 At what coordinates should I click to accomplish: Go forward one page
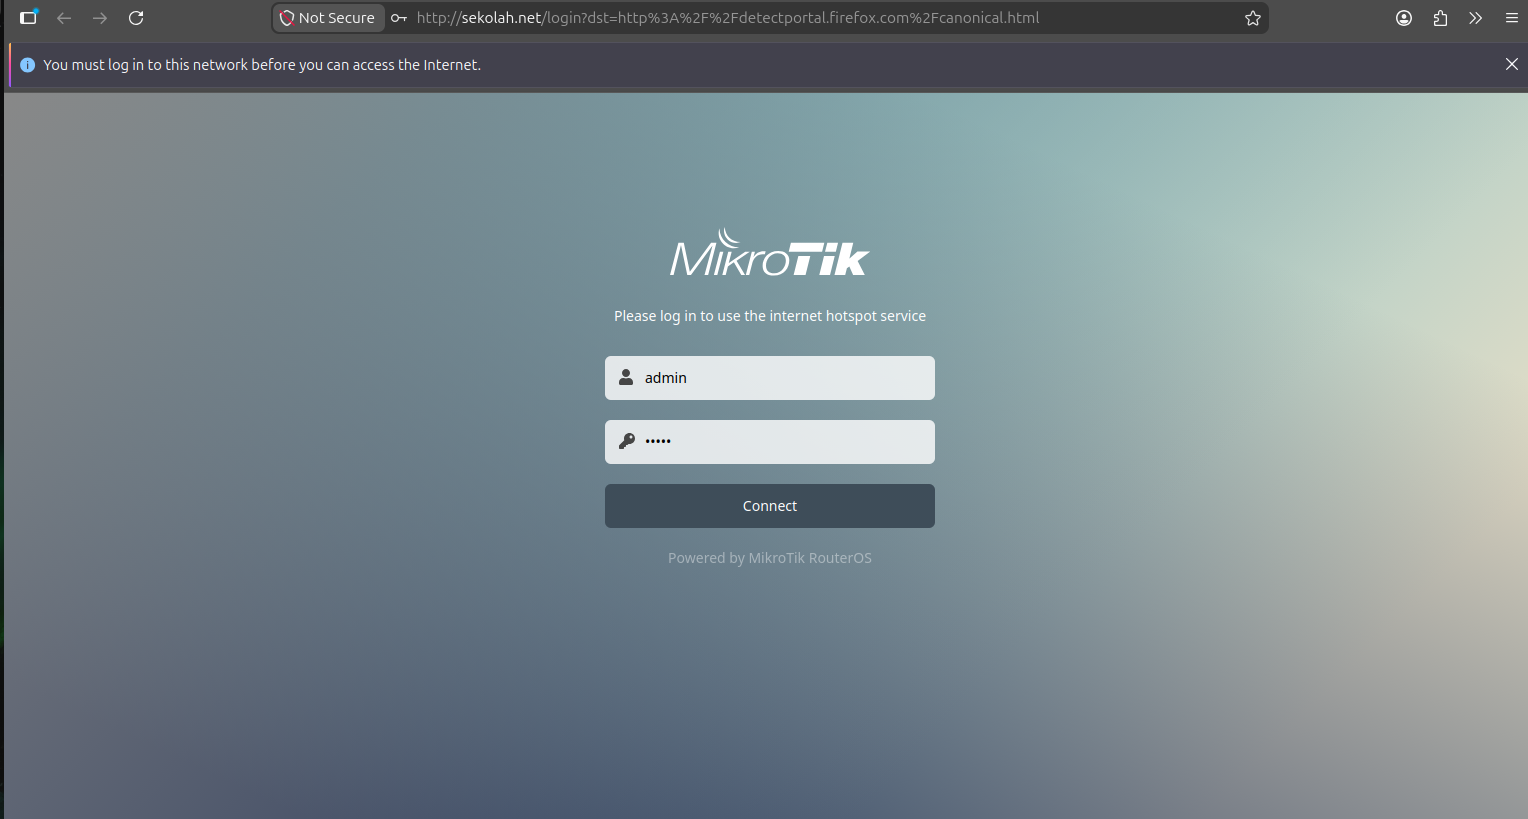[x=100, y=18]
